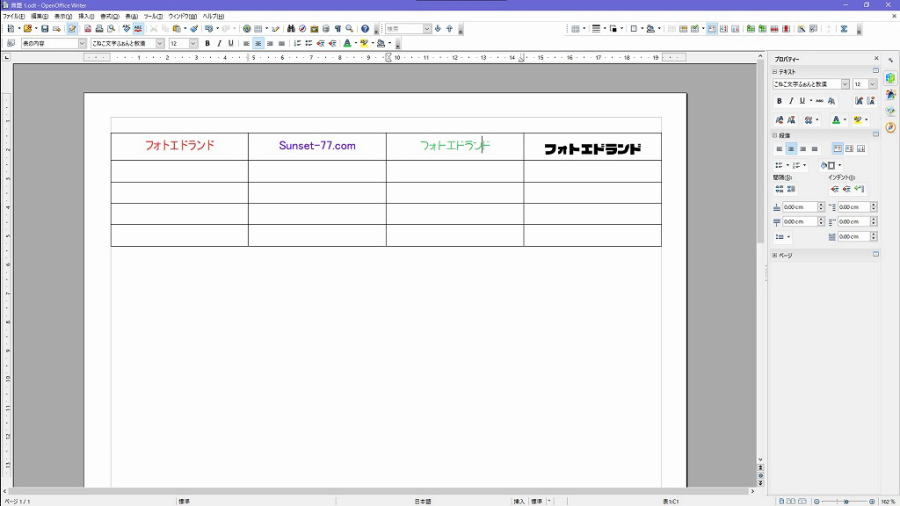Image resolution: width=900 pixels, height=506 pixels.
Task: Click Merge Cells icon in table toolbar
Action: 672,29
